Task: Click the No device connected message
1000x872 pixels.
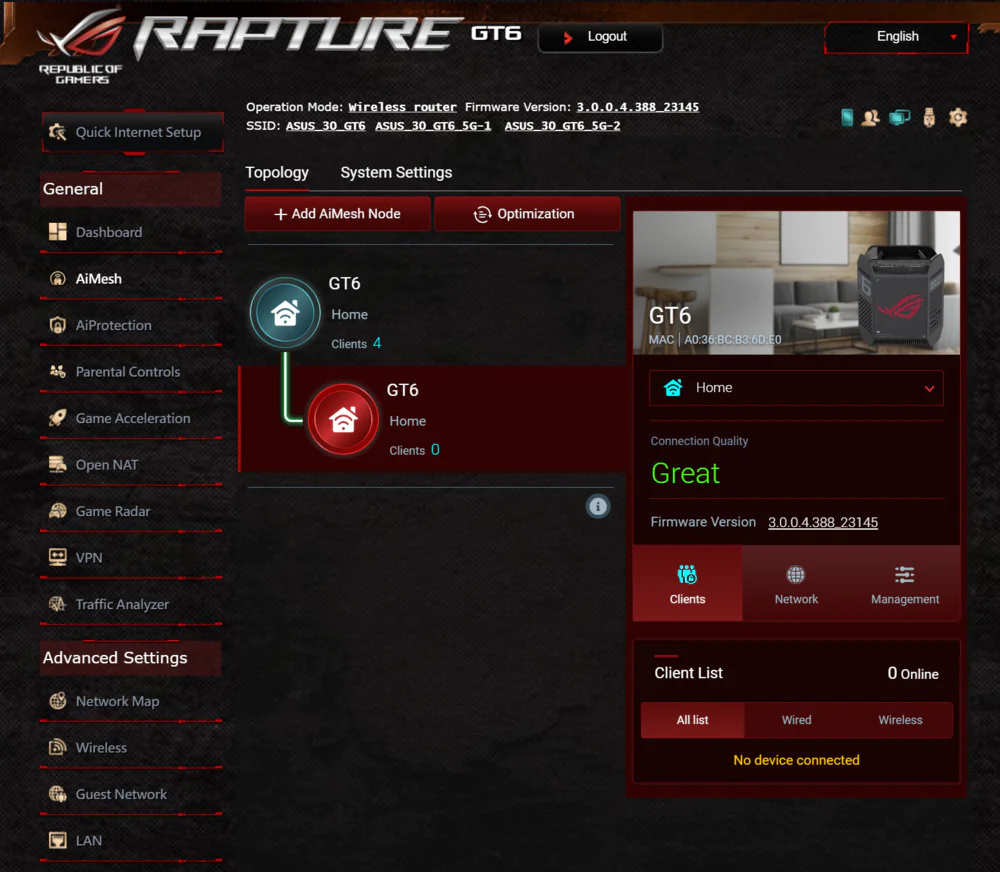Action: tap(796, 760)
